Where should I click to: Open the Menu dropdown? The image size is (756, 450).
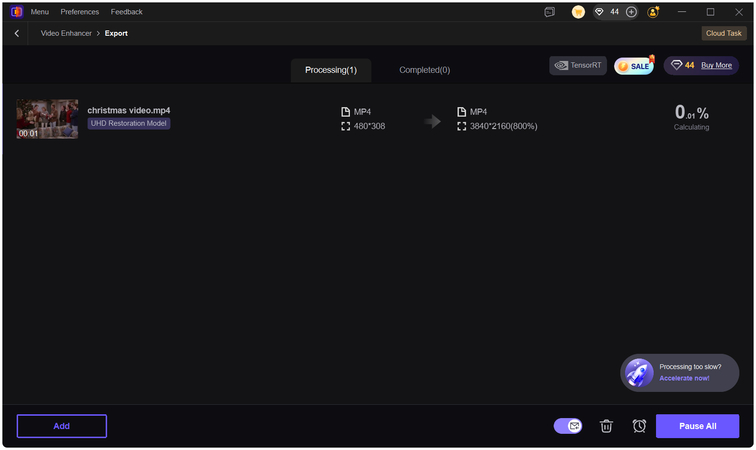39,12
